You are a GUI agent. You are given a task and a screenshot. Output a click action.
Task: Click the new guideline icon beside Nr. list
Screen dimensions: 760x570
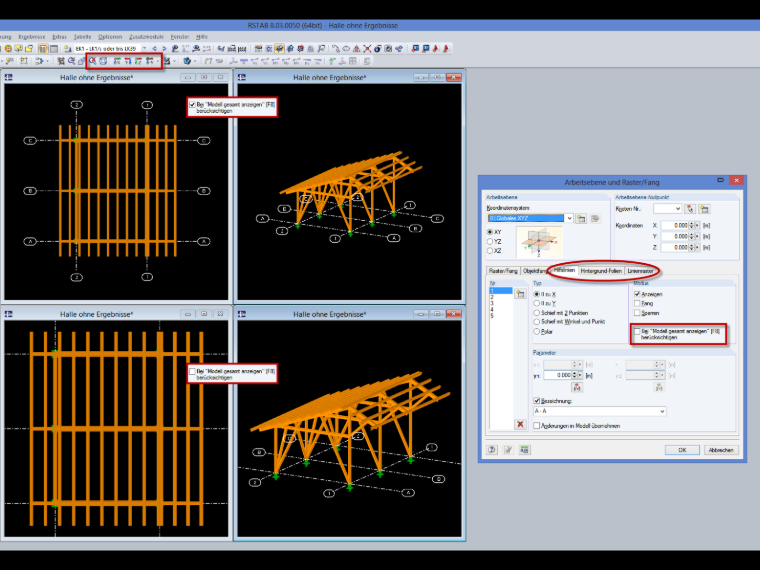click(x=520, y=294)
